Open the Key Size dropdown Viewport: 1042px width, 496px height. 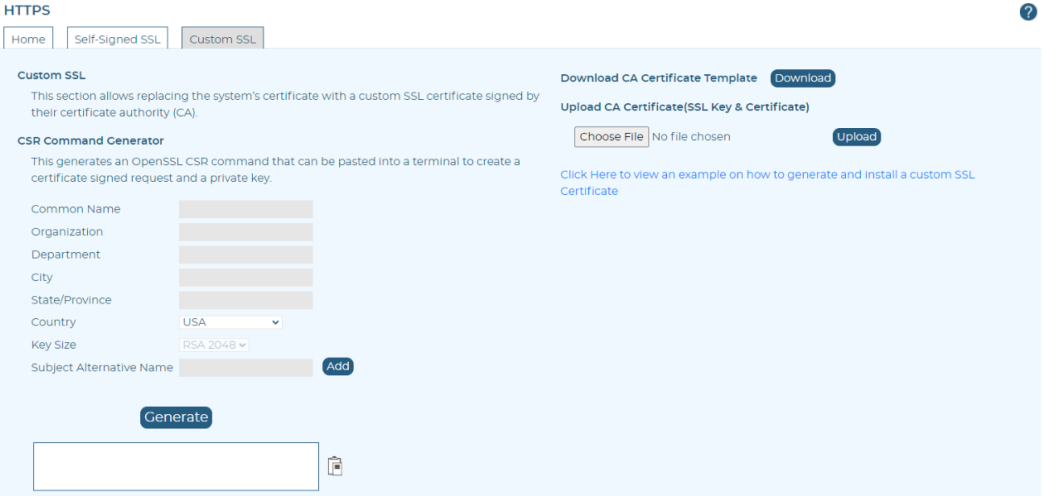click(214, 345)
